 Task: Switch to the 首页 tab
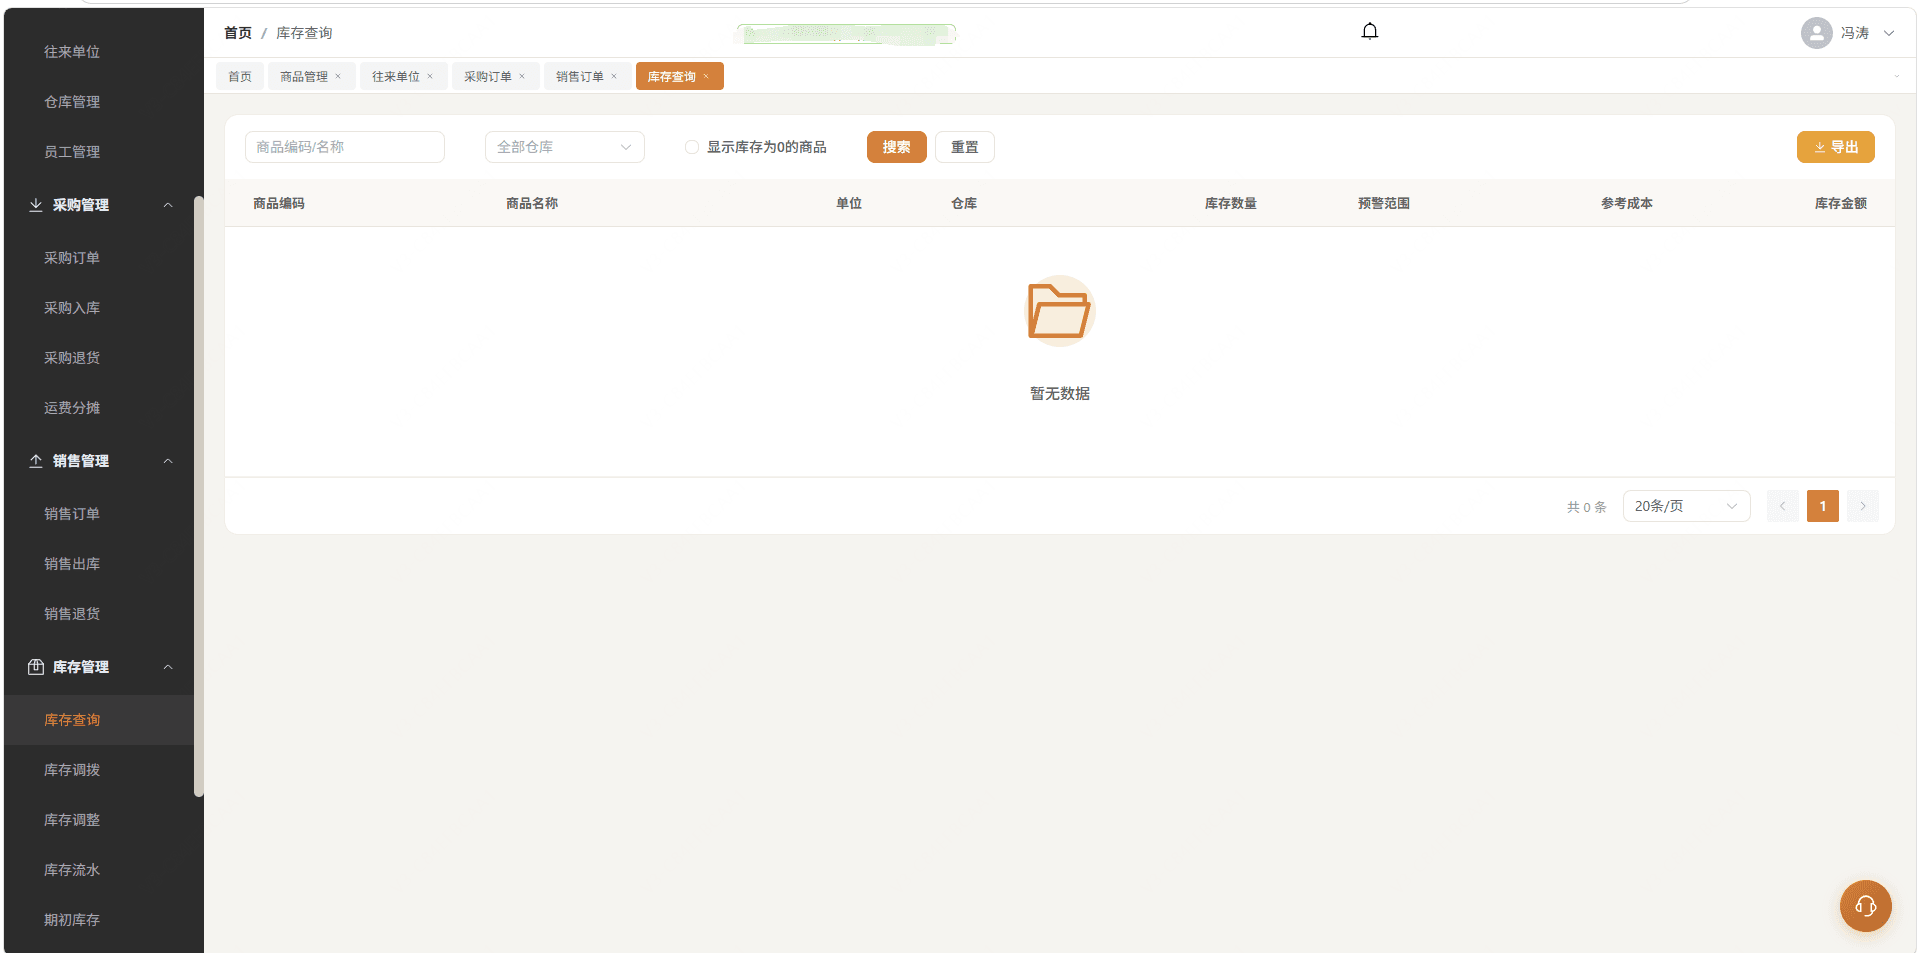point(240,76)
